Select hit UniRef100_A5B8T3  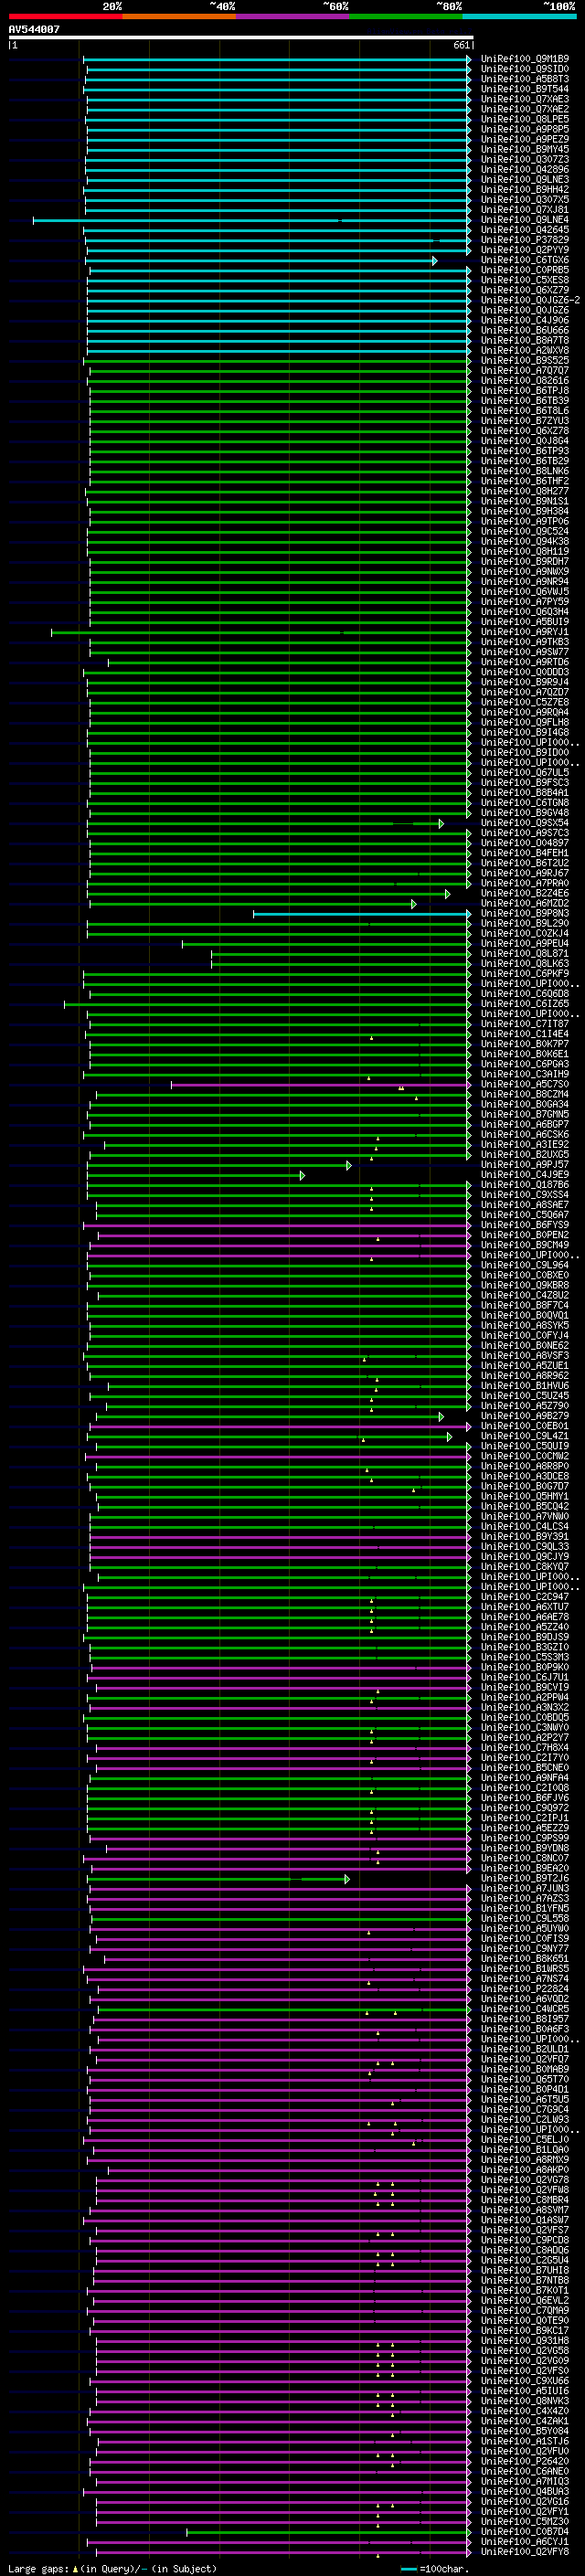click(x=525, y=79)
